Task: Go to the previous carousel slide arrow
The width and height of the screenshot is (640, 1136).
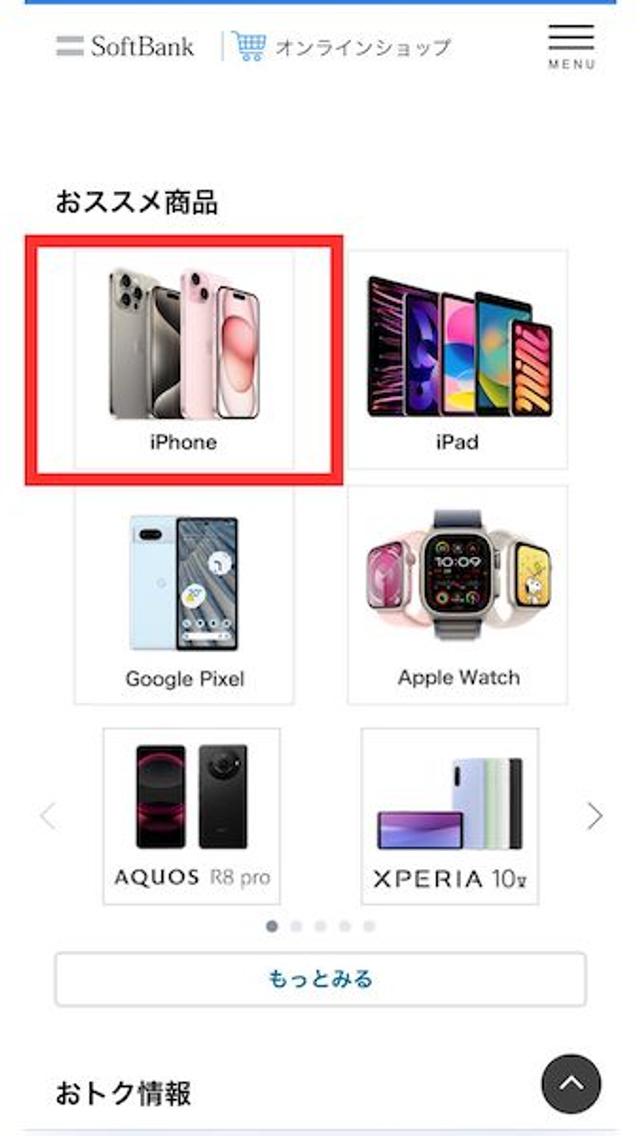Action: 48,816
